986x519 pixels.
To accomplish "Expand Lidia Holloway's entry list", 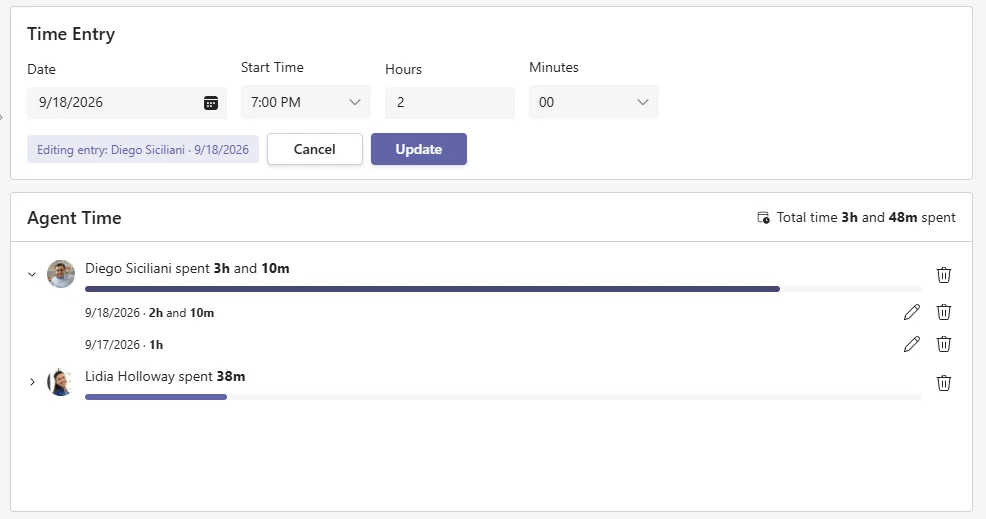I will (32, 382).
